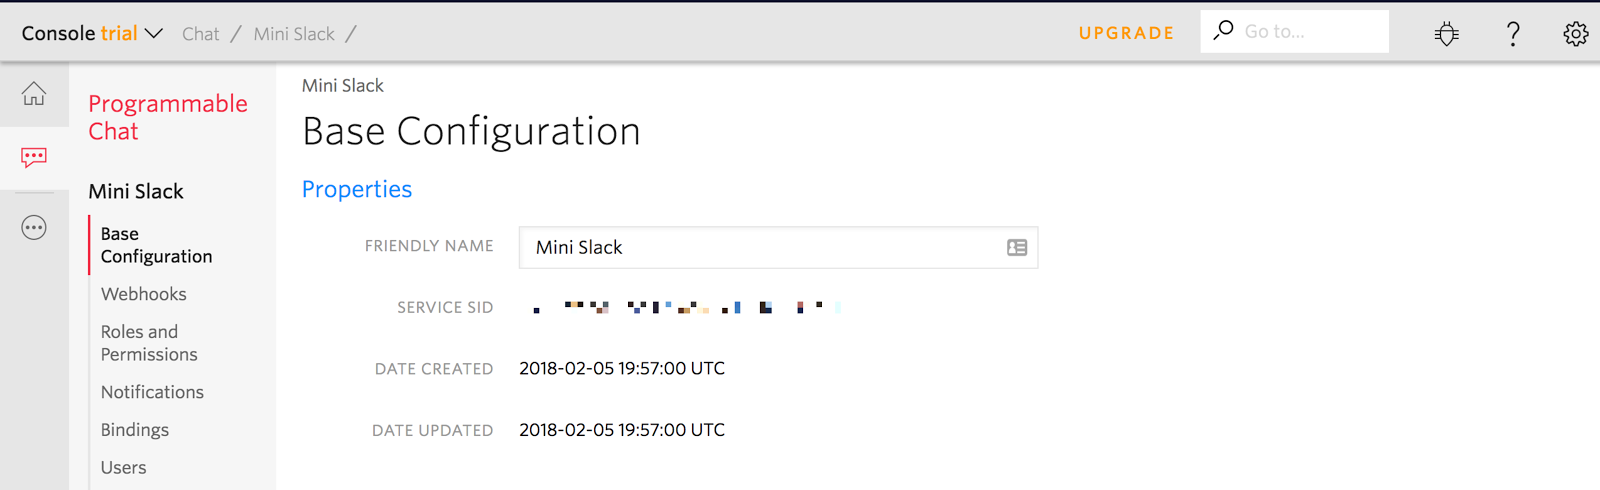1600x490 pixels.
Task: Open the Webhooks menu item
Action: pyautogui.click(x=144, y=294)
